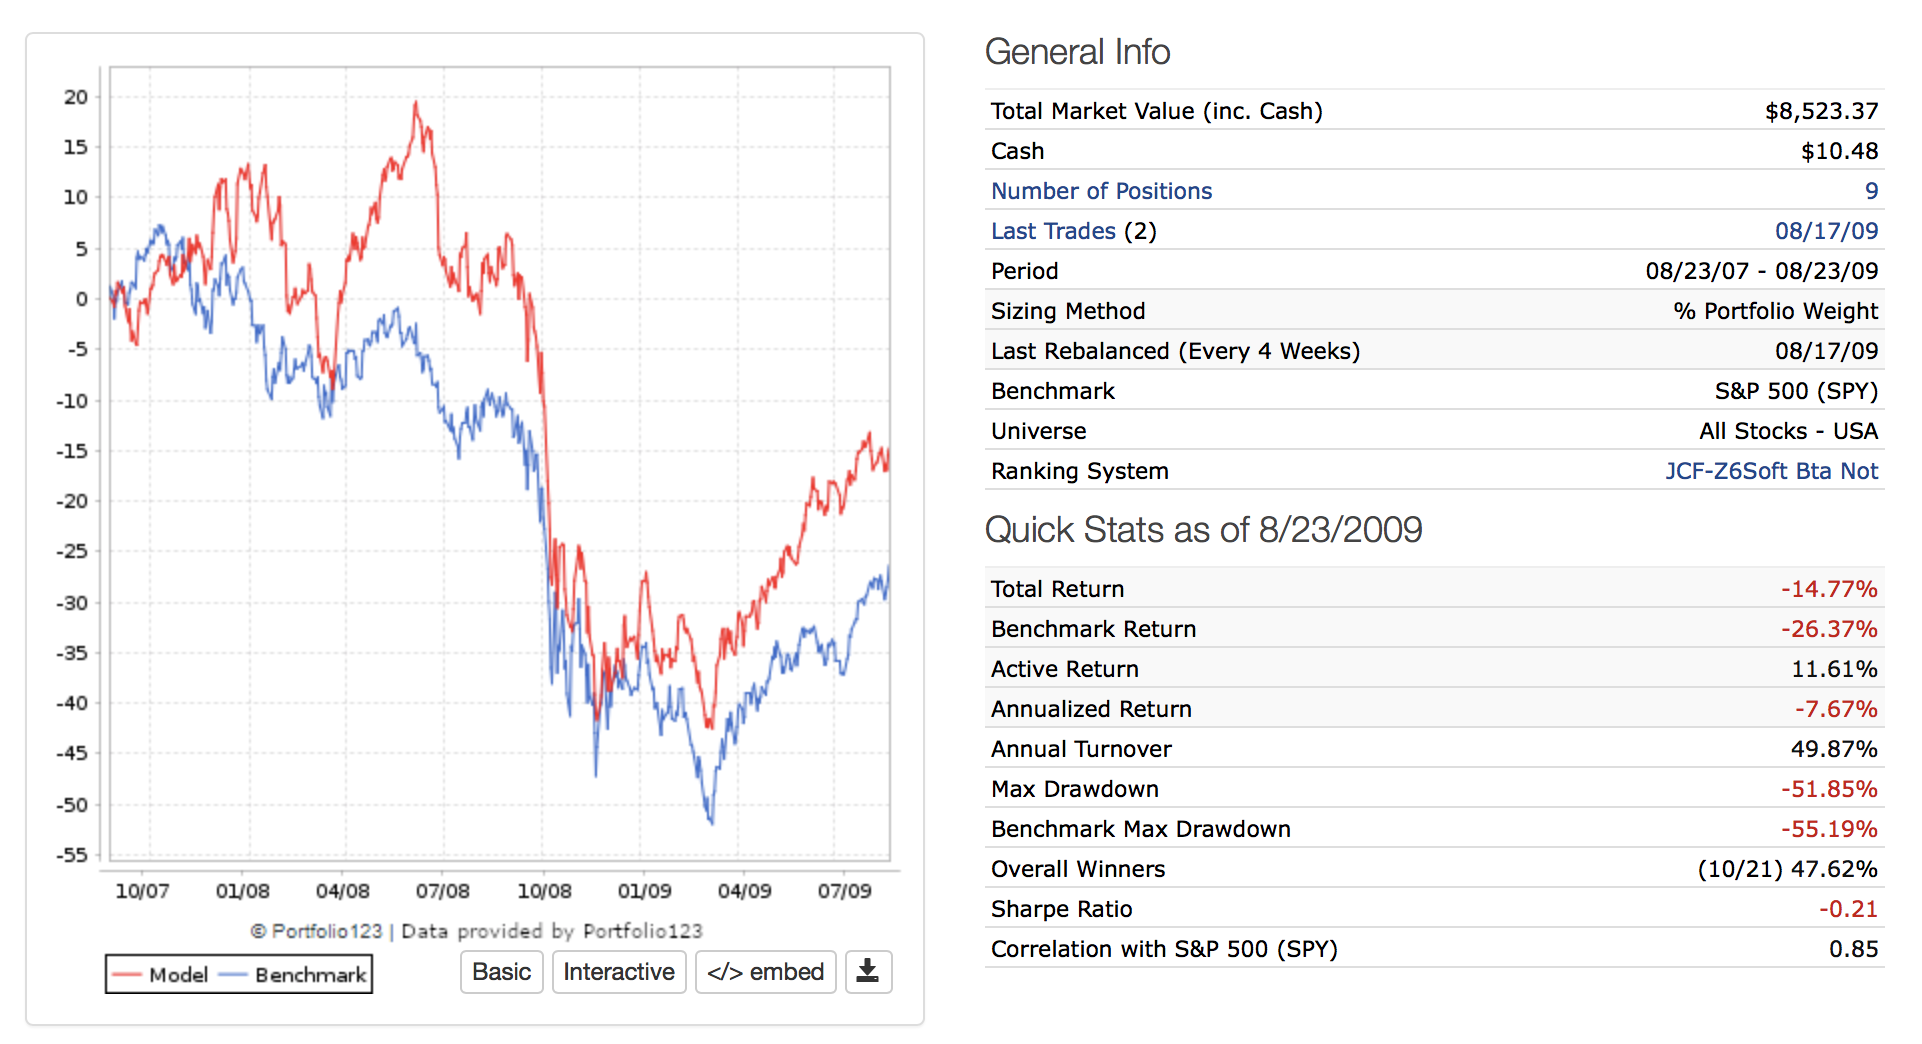The width and height of the screenshot is (1922, 1044).
Task: Switch chart to Basic view
Action: 501,972
